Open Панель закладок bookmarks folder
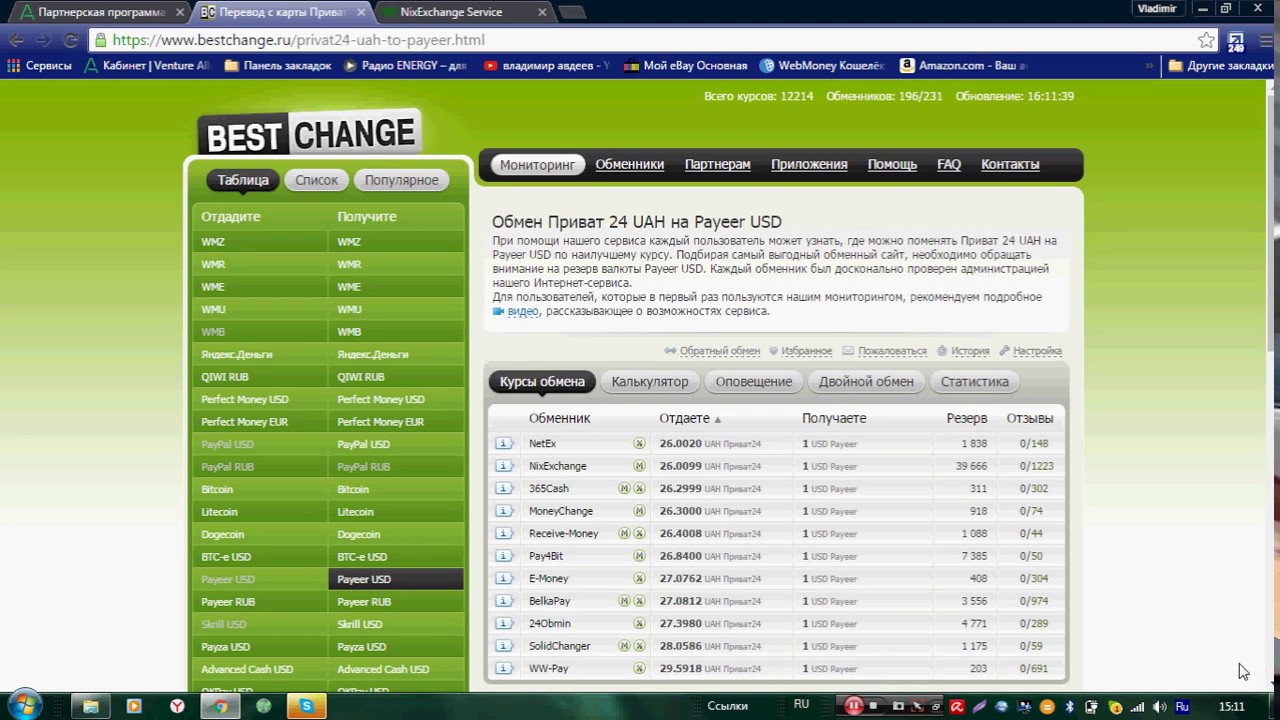The image size is (1280, 720). point(278,65)
